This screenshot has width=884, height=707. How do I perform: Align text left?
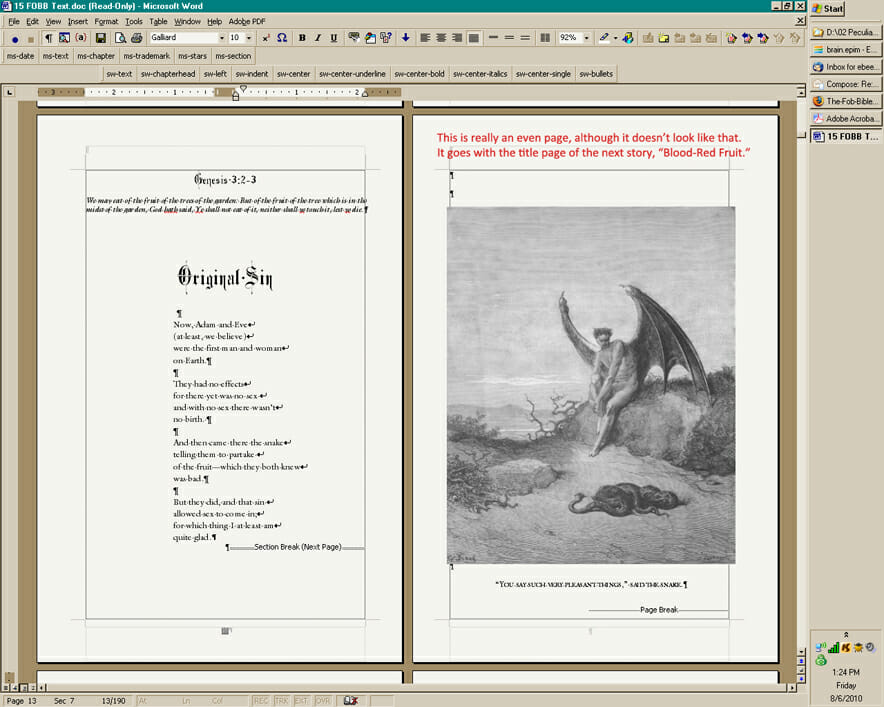tap(425, 38)
